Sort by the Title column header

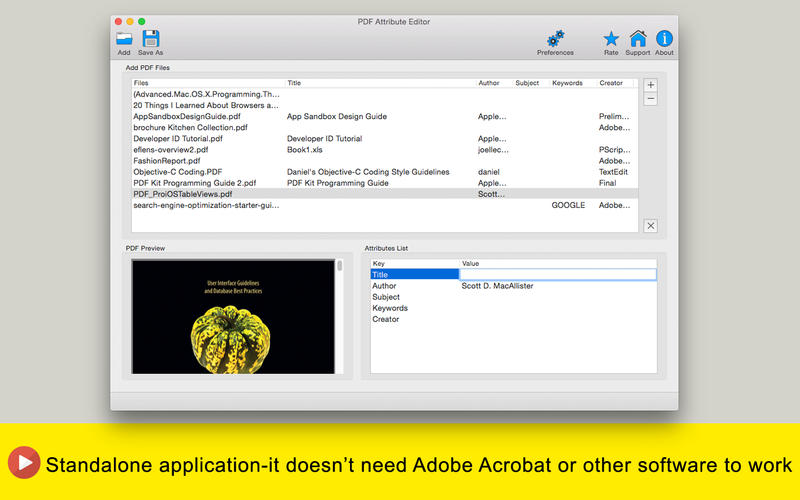coord(380,83)
